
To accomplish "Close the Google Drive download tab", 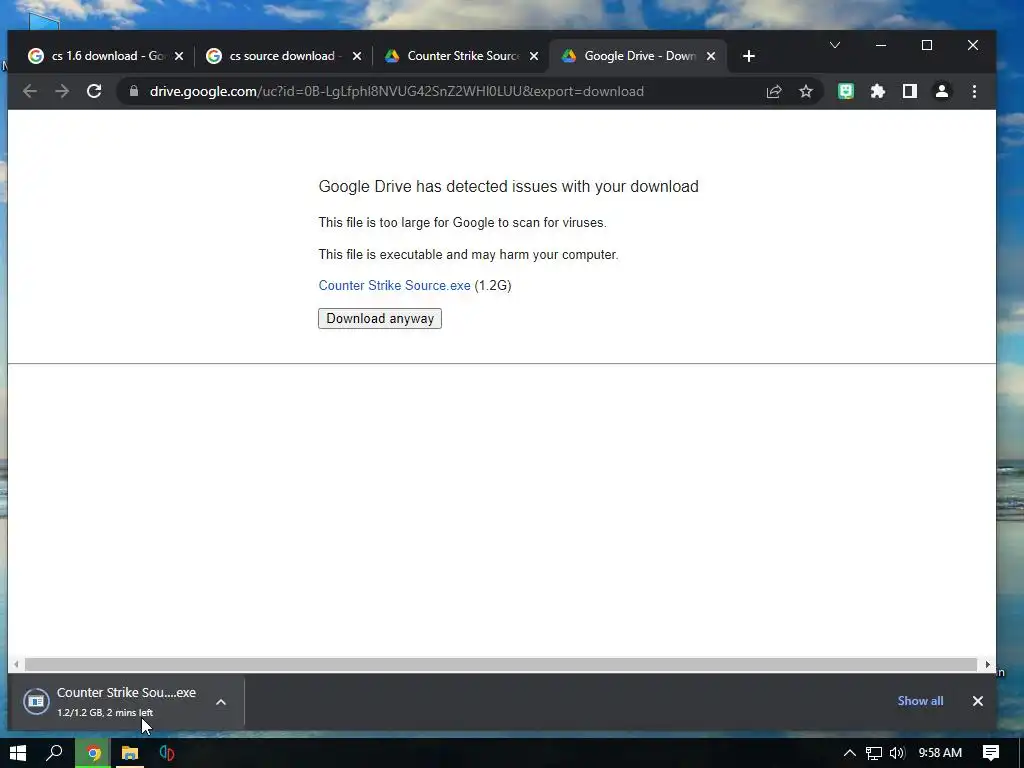I will (x=711, y=56).
